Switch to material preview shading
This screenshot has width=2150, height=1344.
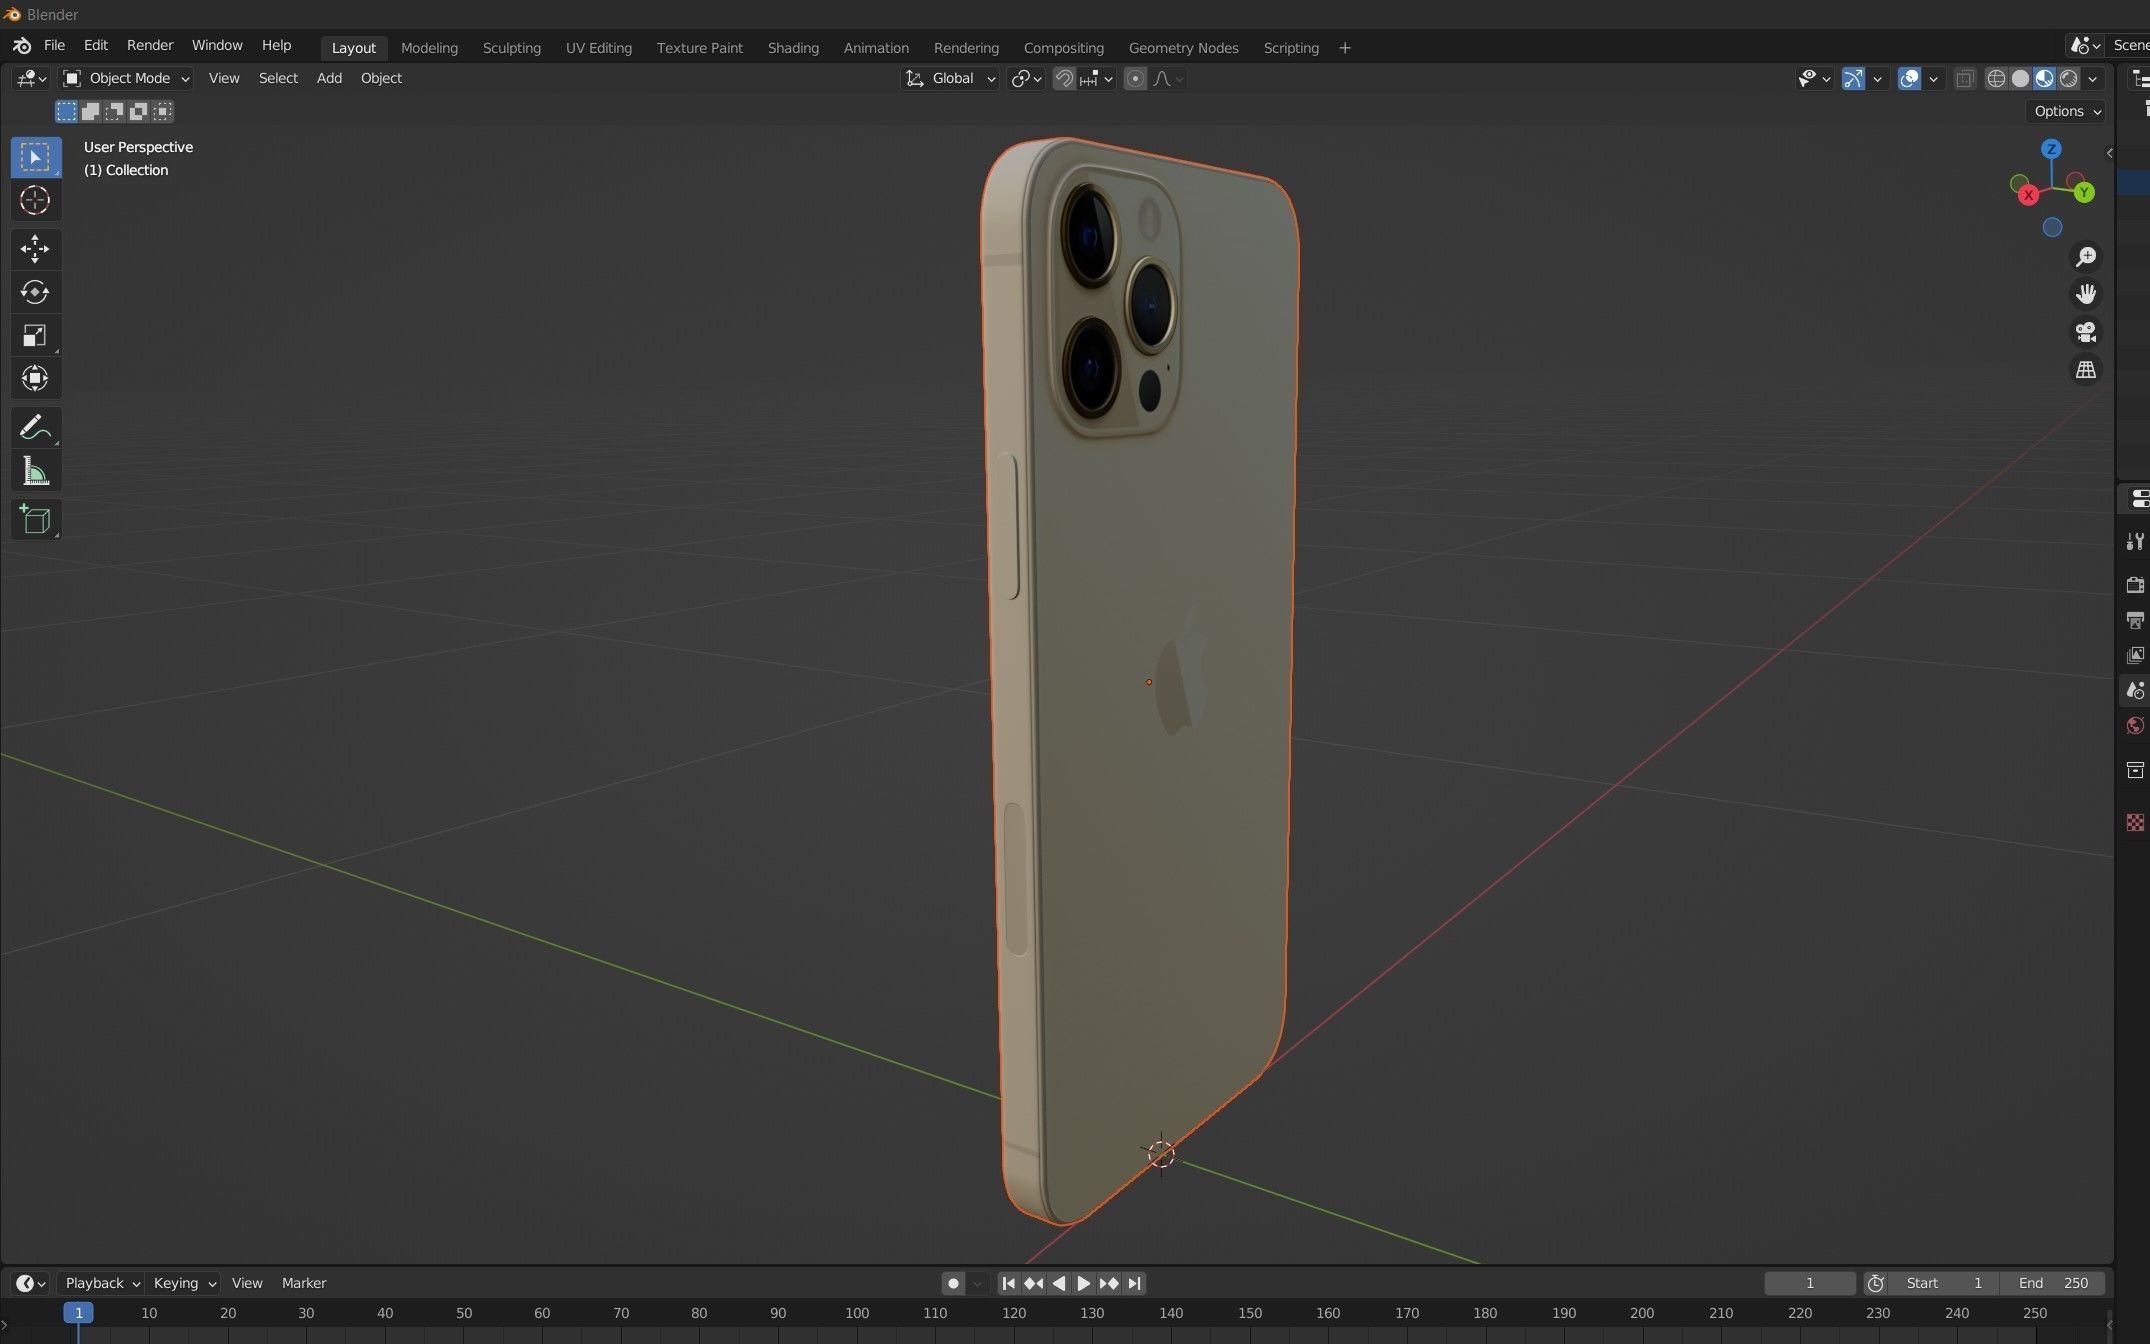click(x=2044, y=78)
